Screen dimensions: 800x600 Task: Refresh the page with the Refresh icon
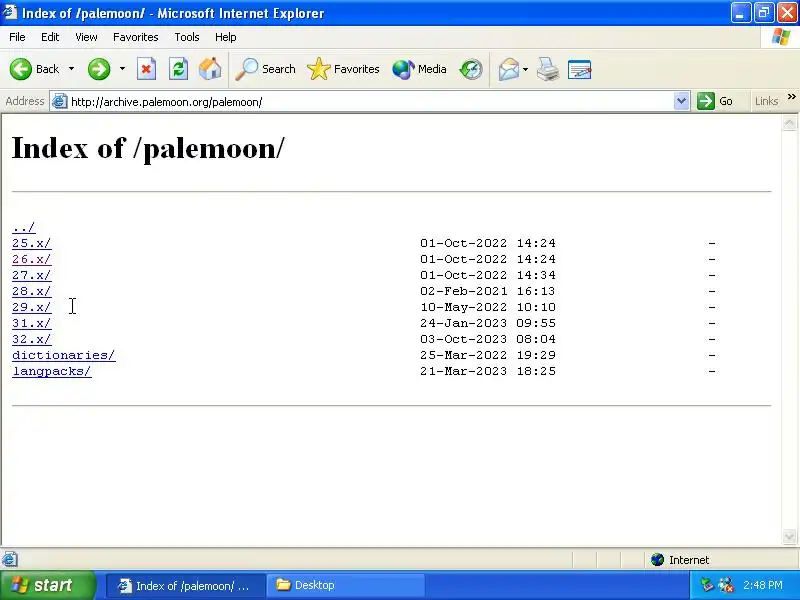(x=179, y=69)
